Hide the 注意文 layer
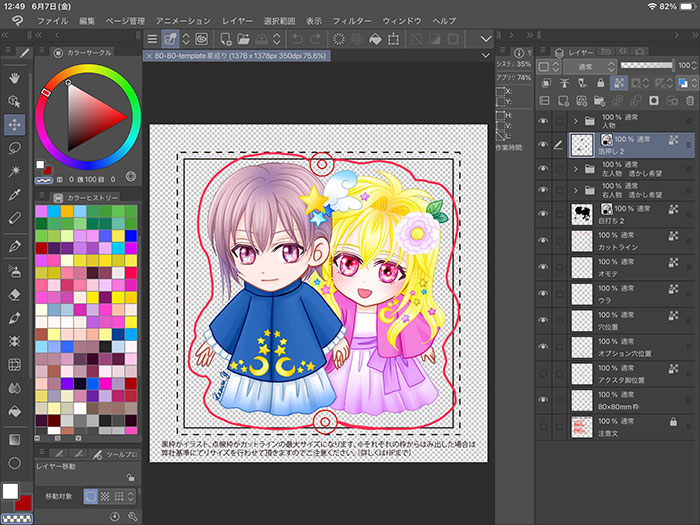 point(544,427)
